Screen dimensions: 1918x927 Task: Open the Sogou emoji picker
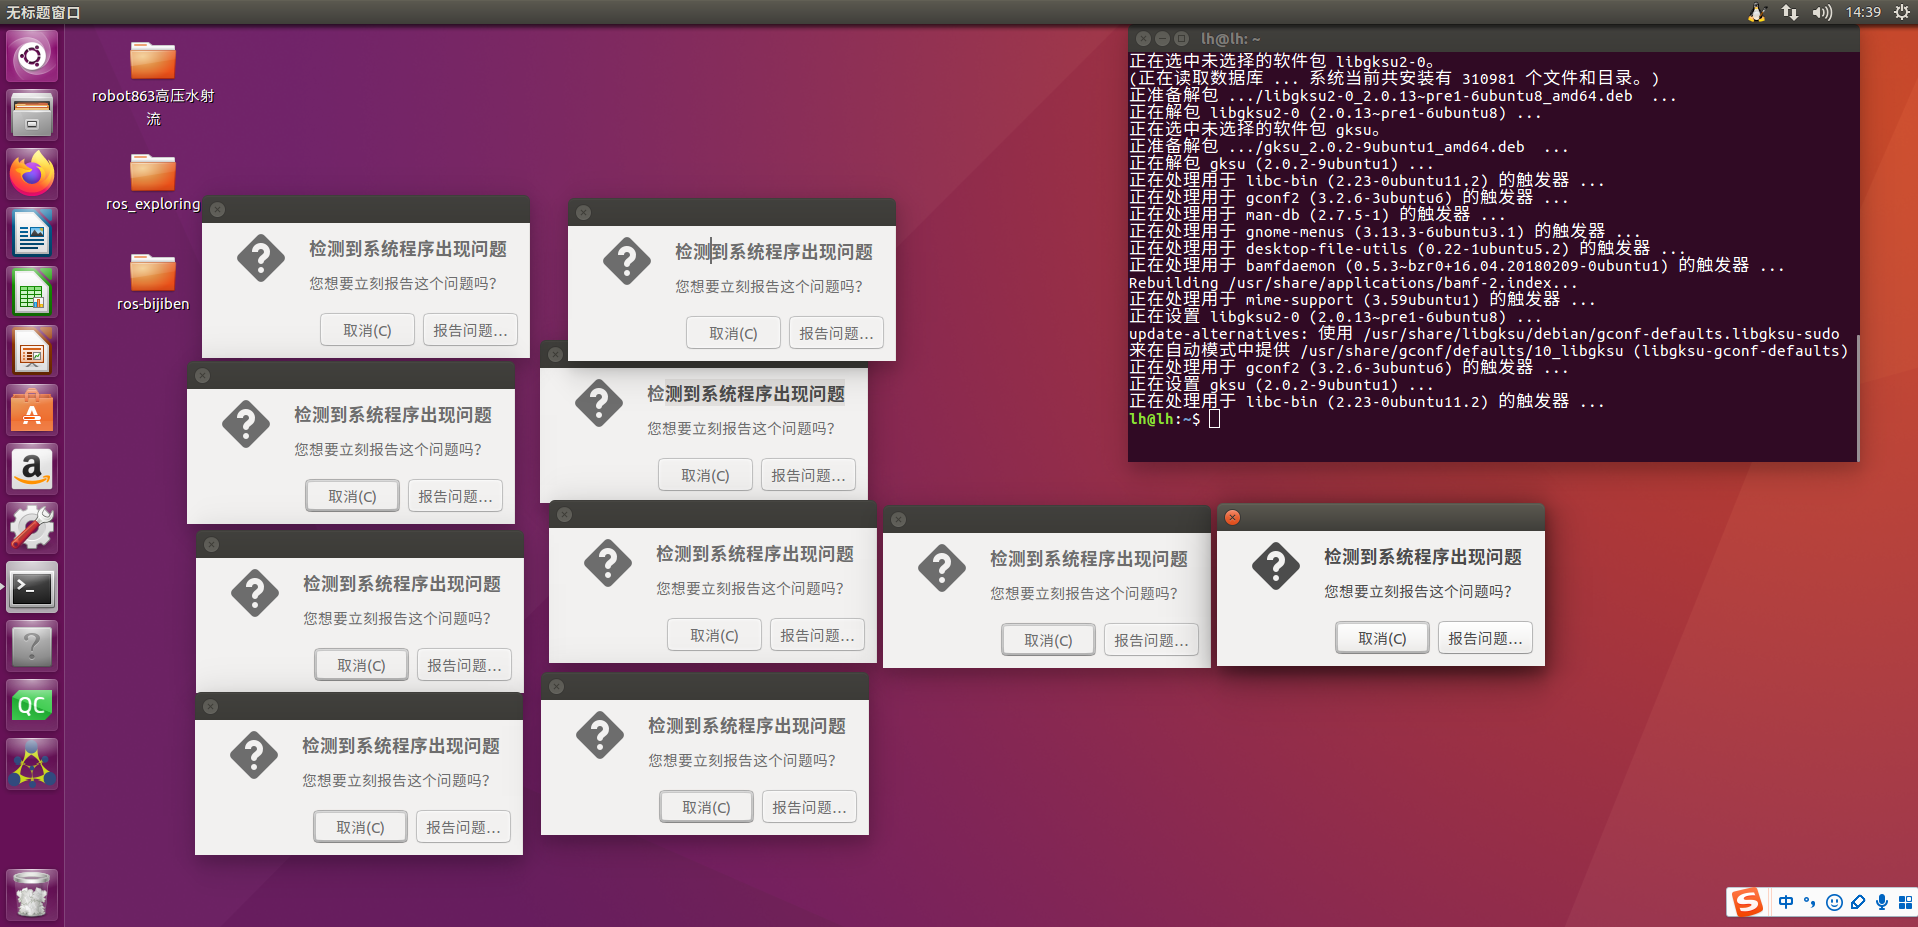1833,902
